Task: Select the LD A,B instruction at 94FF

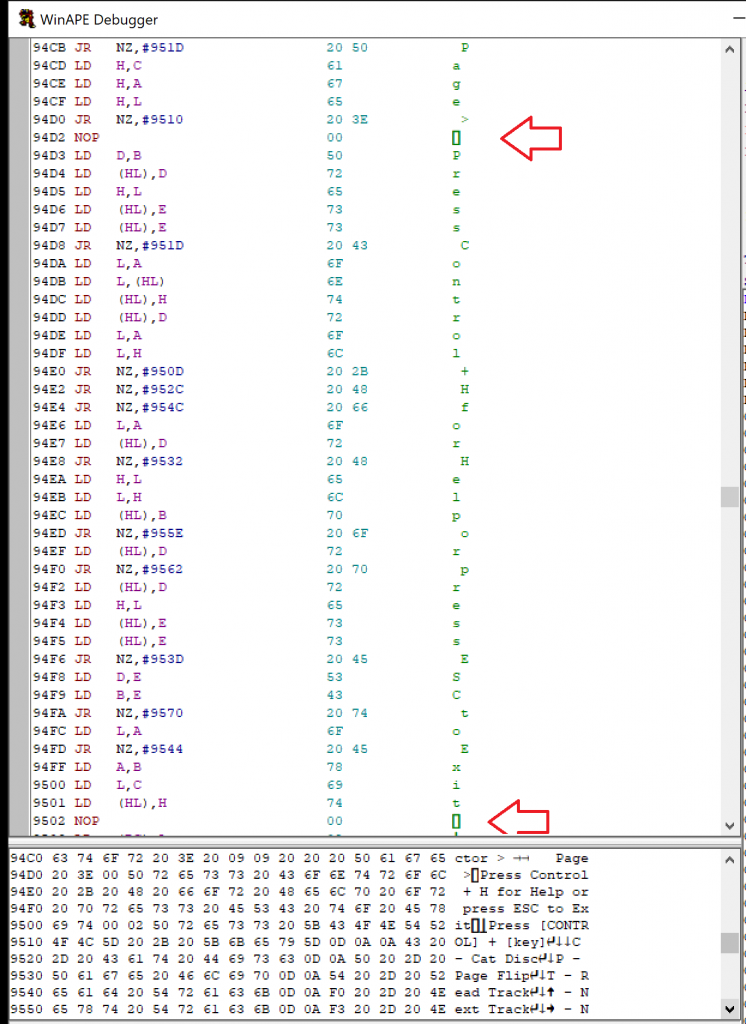Action: (x=100, y=768)
